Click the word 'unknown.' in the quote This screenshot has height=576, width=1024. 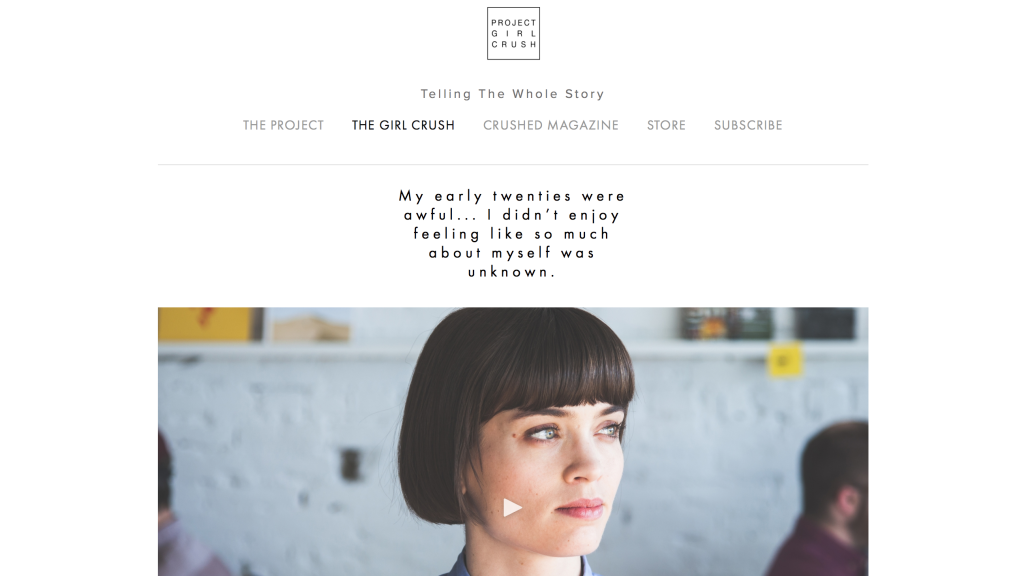512,272
